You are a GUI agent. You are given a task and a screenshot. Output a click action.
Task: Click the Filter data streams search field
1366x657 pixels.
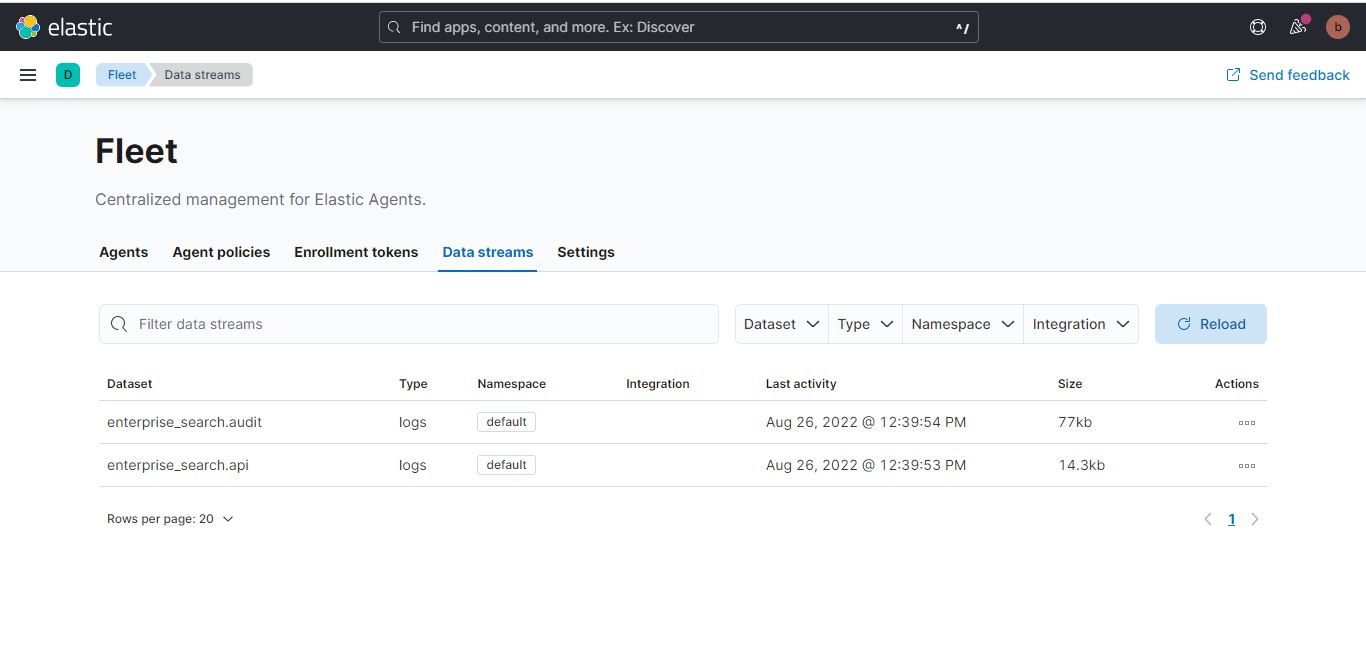coord(408,323)
